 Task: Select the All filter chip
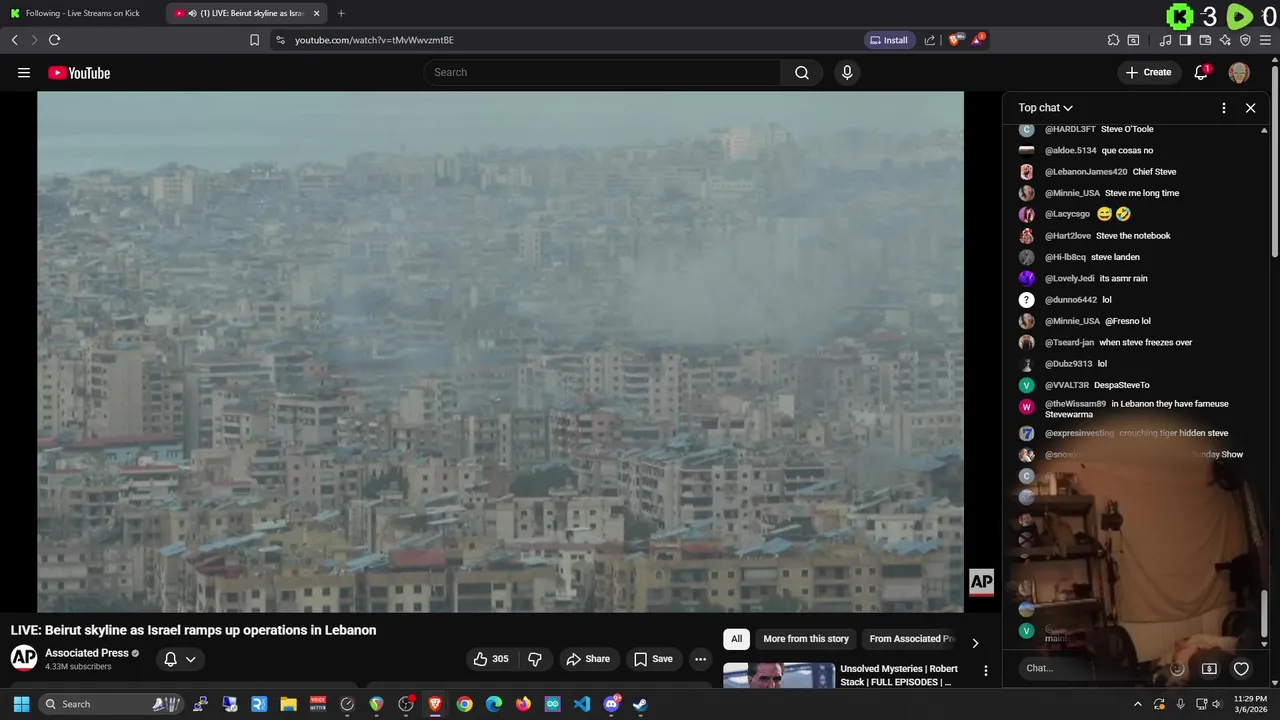point(736,639)
